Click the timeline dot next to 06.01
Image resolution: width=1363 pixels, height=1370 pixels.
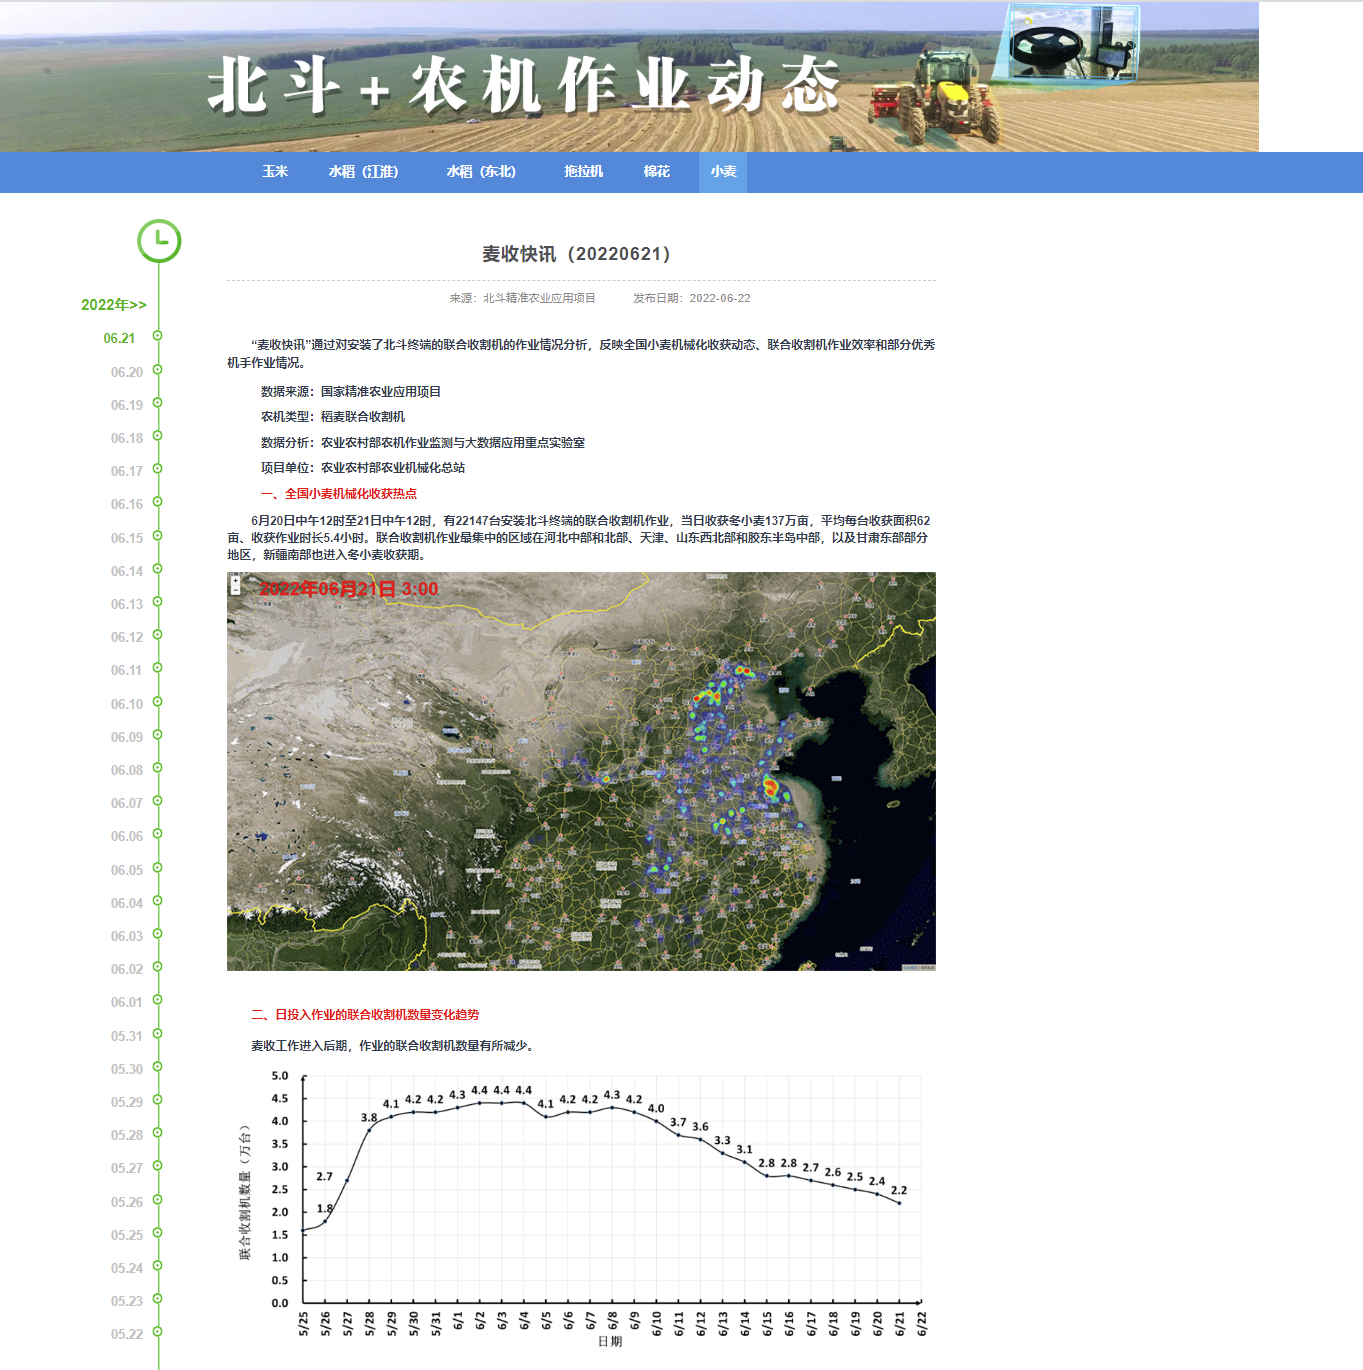pos(157,1001)
